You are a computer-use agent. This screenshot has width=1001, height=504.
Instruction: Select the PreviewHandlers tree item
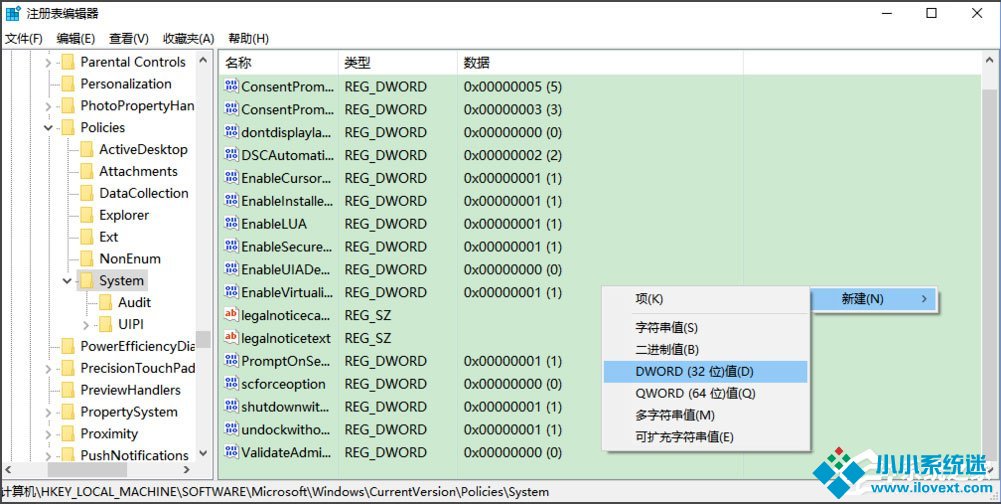point(130,390)
